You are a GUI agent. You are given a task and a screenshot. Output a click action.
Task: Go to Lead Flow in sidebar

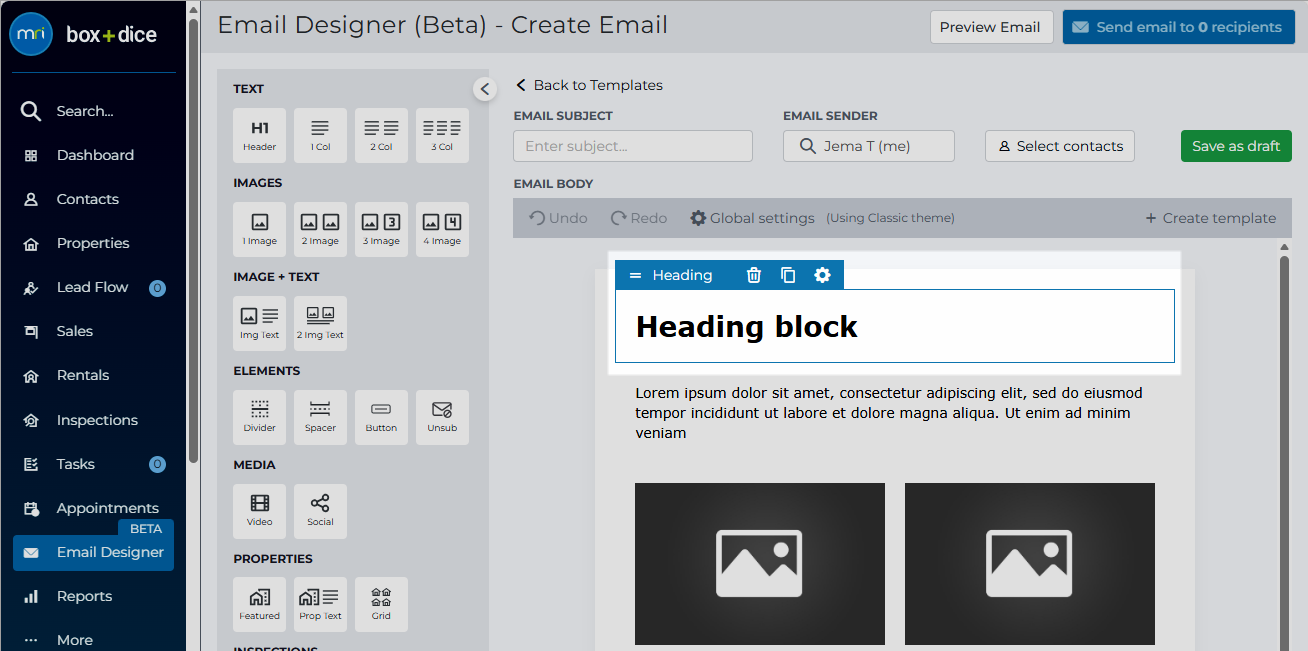(93, 287)
